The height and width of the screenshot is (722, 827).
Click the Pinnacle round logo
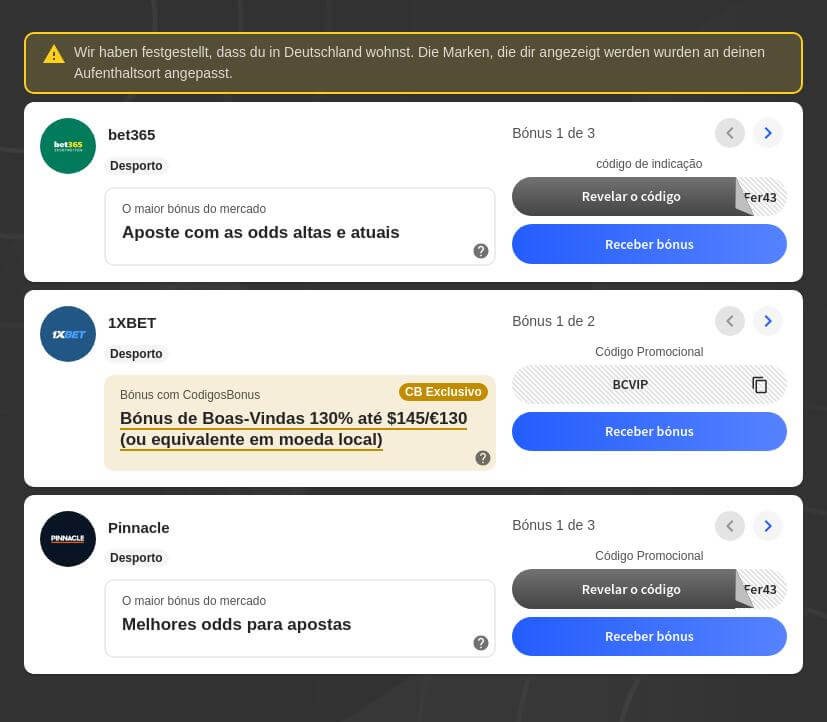point(68,538)
